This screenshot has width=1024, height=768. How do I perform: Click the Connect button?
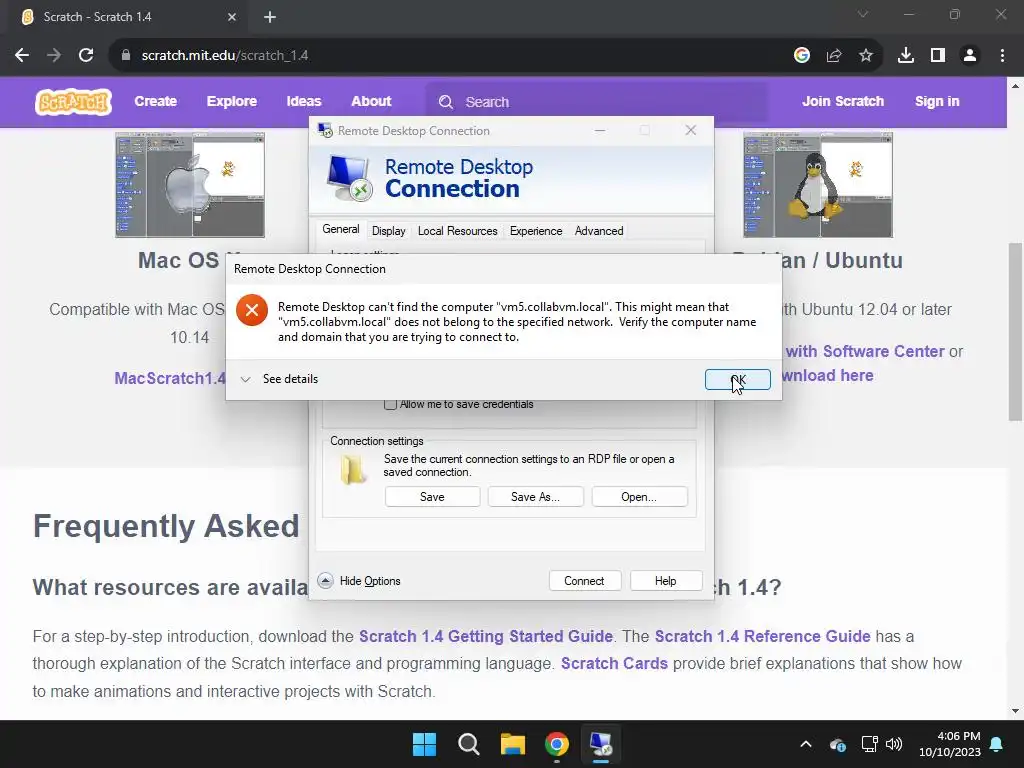click(x=584, y=581)
